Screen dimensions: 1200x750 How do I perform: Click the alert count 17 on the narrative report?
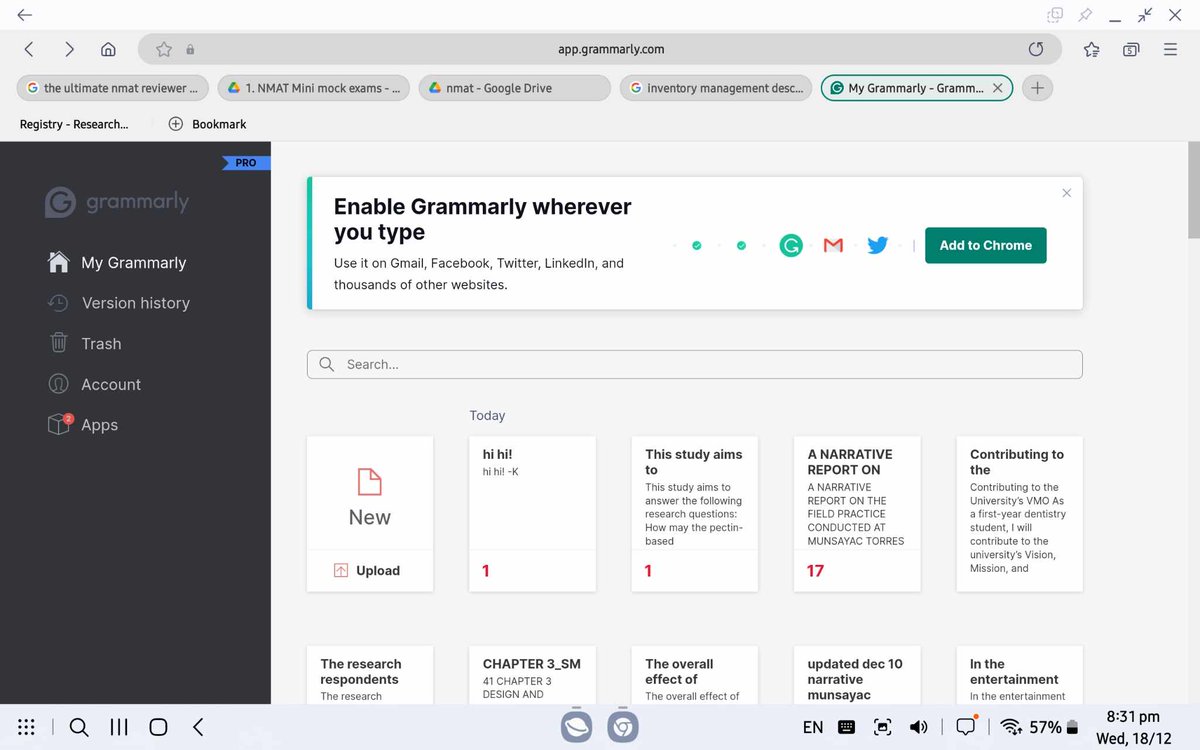(816, 571)
